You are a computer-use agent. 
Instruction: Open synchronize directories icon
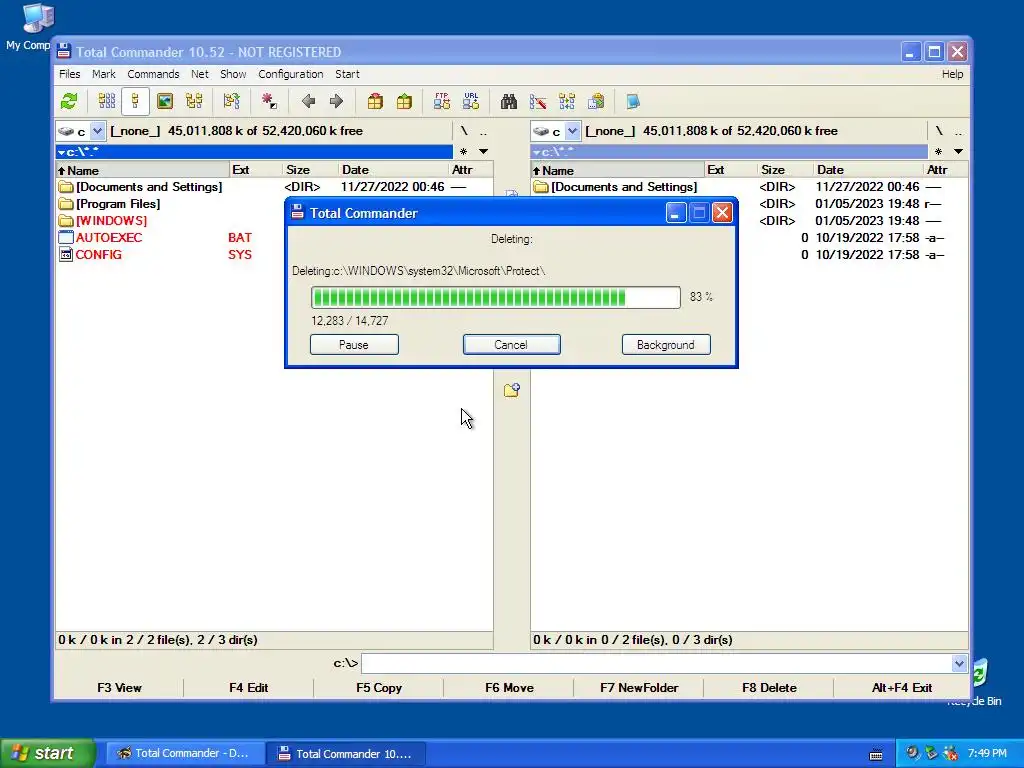click(x=567, y=101)
